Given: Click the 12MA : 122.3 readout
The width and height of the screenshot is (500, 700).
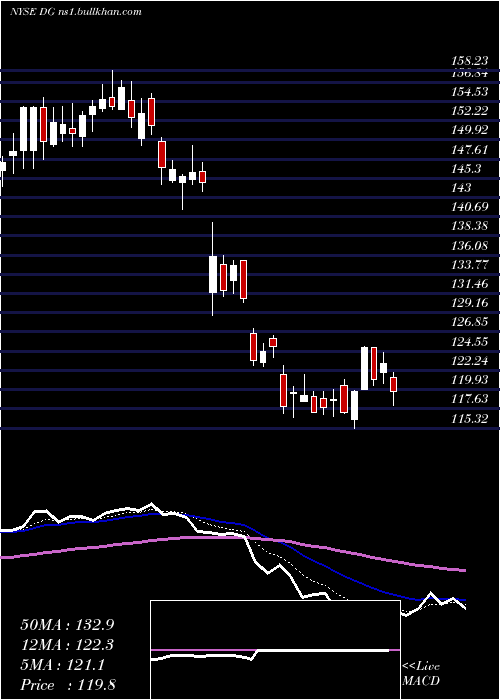Looking at the screenshot, I should point(67,645).
